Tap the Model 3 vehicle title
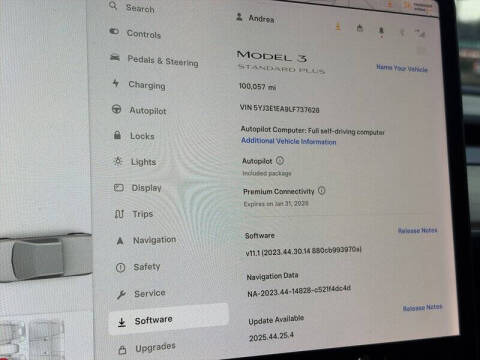 272,56
